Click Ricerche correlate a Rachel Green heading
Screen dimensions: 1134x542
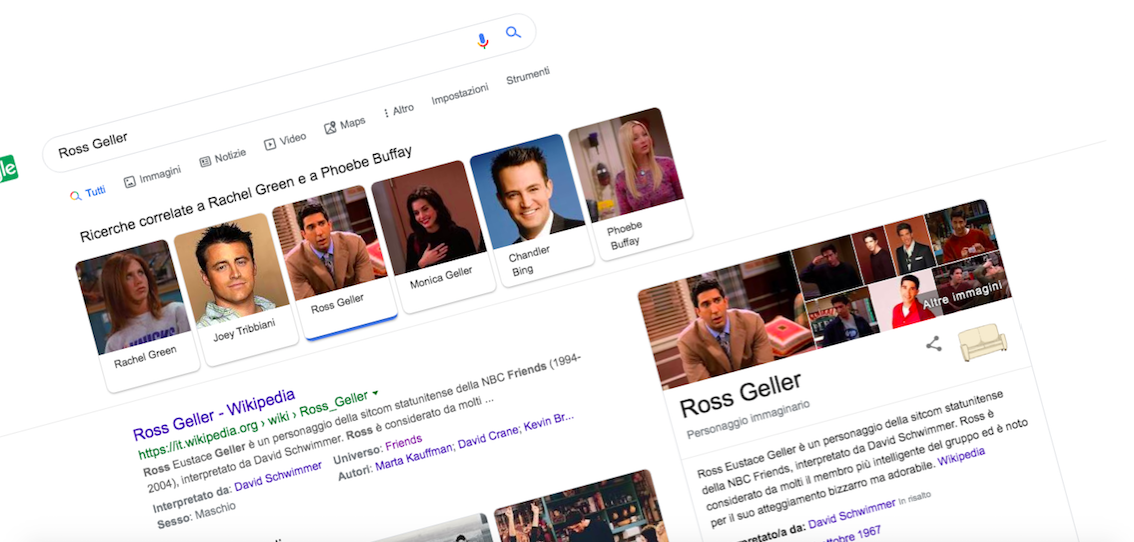246,194
